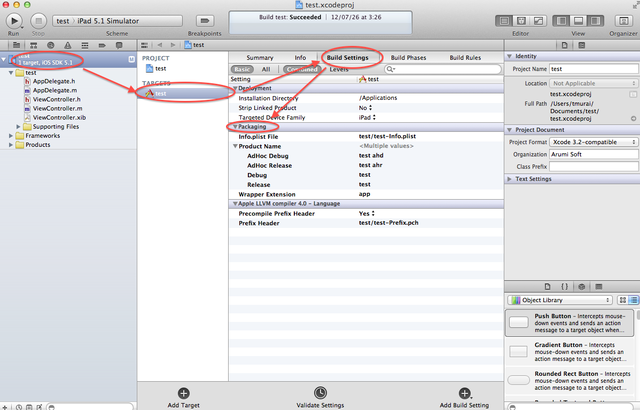Expand the Frameworks folder
The image size is (640, 410).
11,135
